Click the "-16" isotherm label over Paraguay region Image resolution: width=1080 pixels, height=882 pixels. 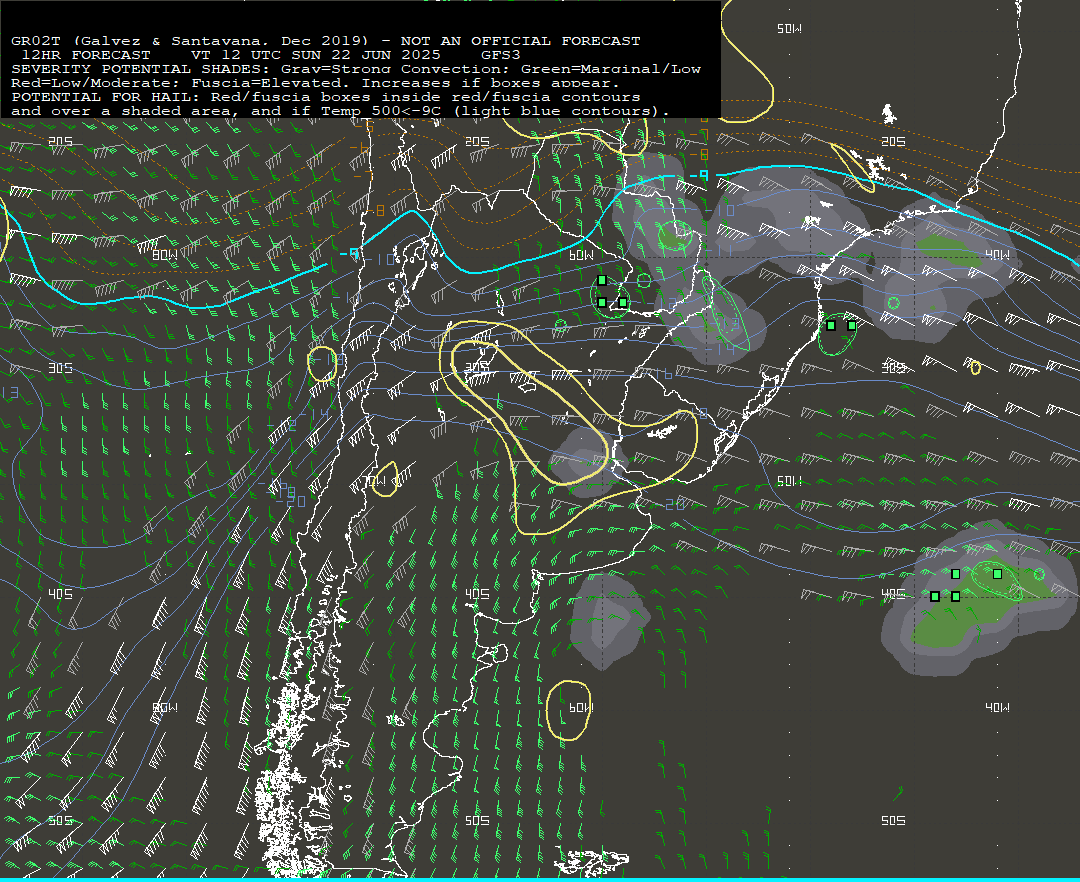point(661,374)
